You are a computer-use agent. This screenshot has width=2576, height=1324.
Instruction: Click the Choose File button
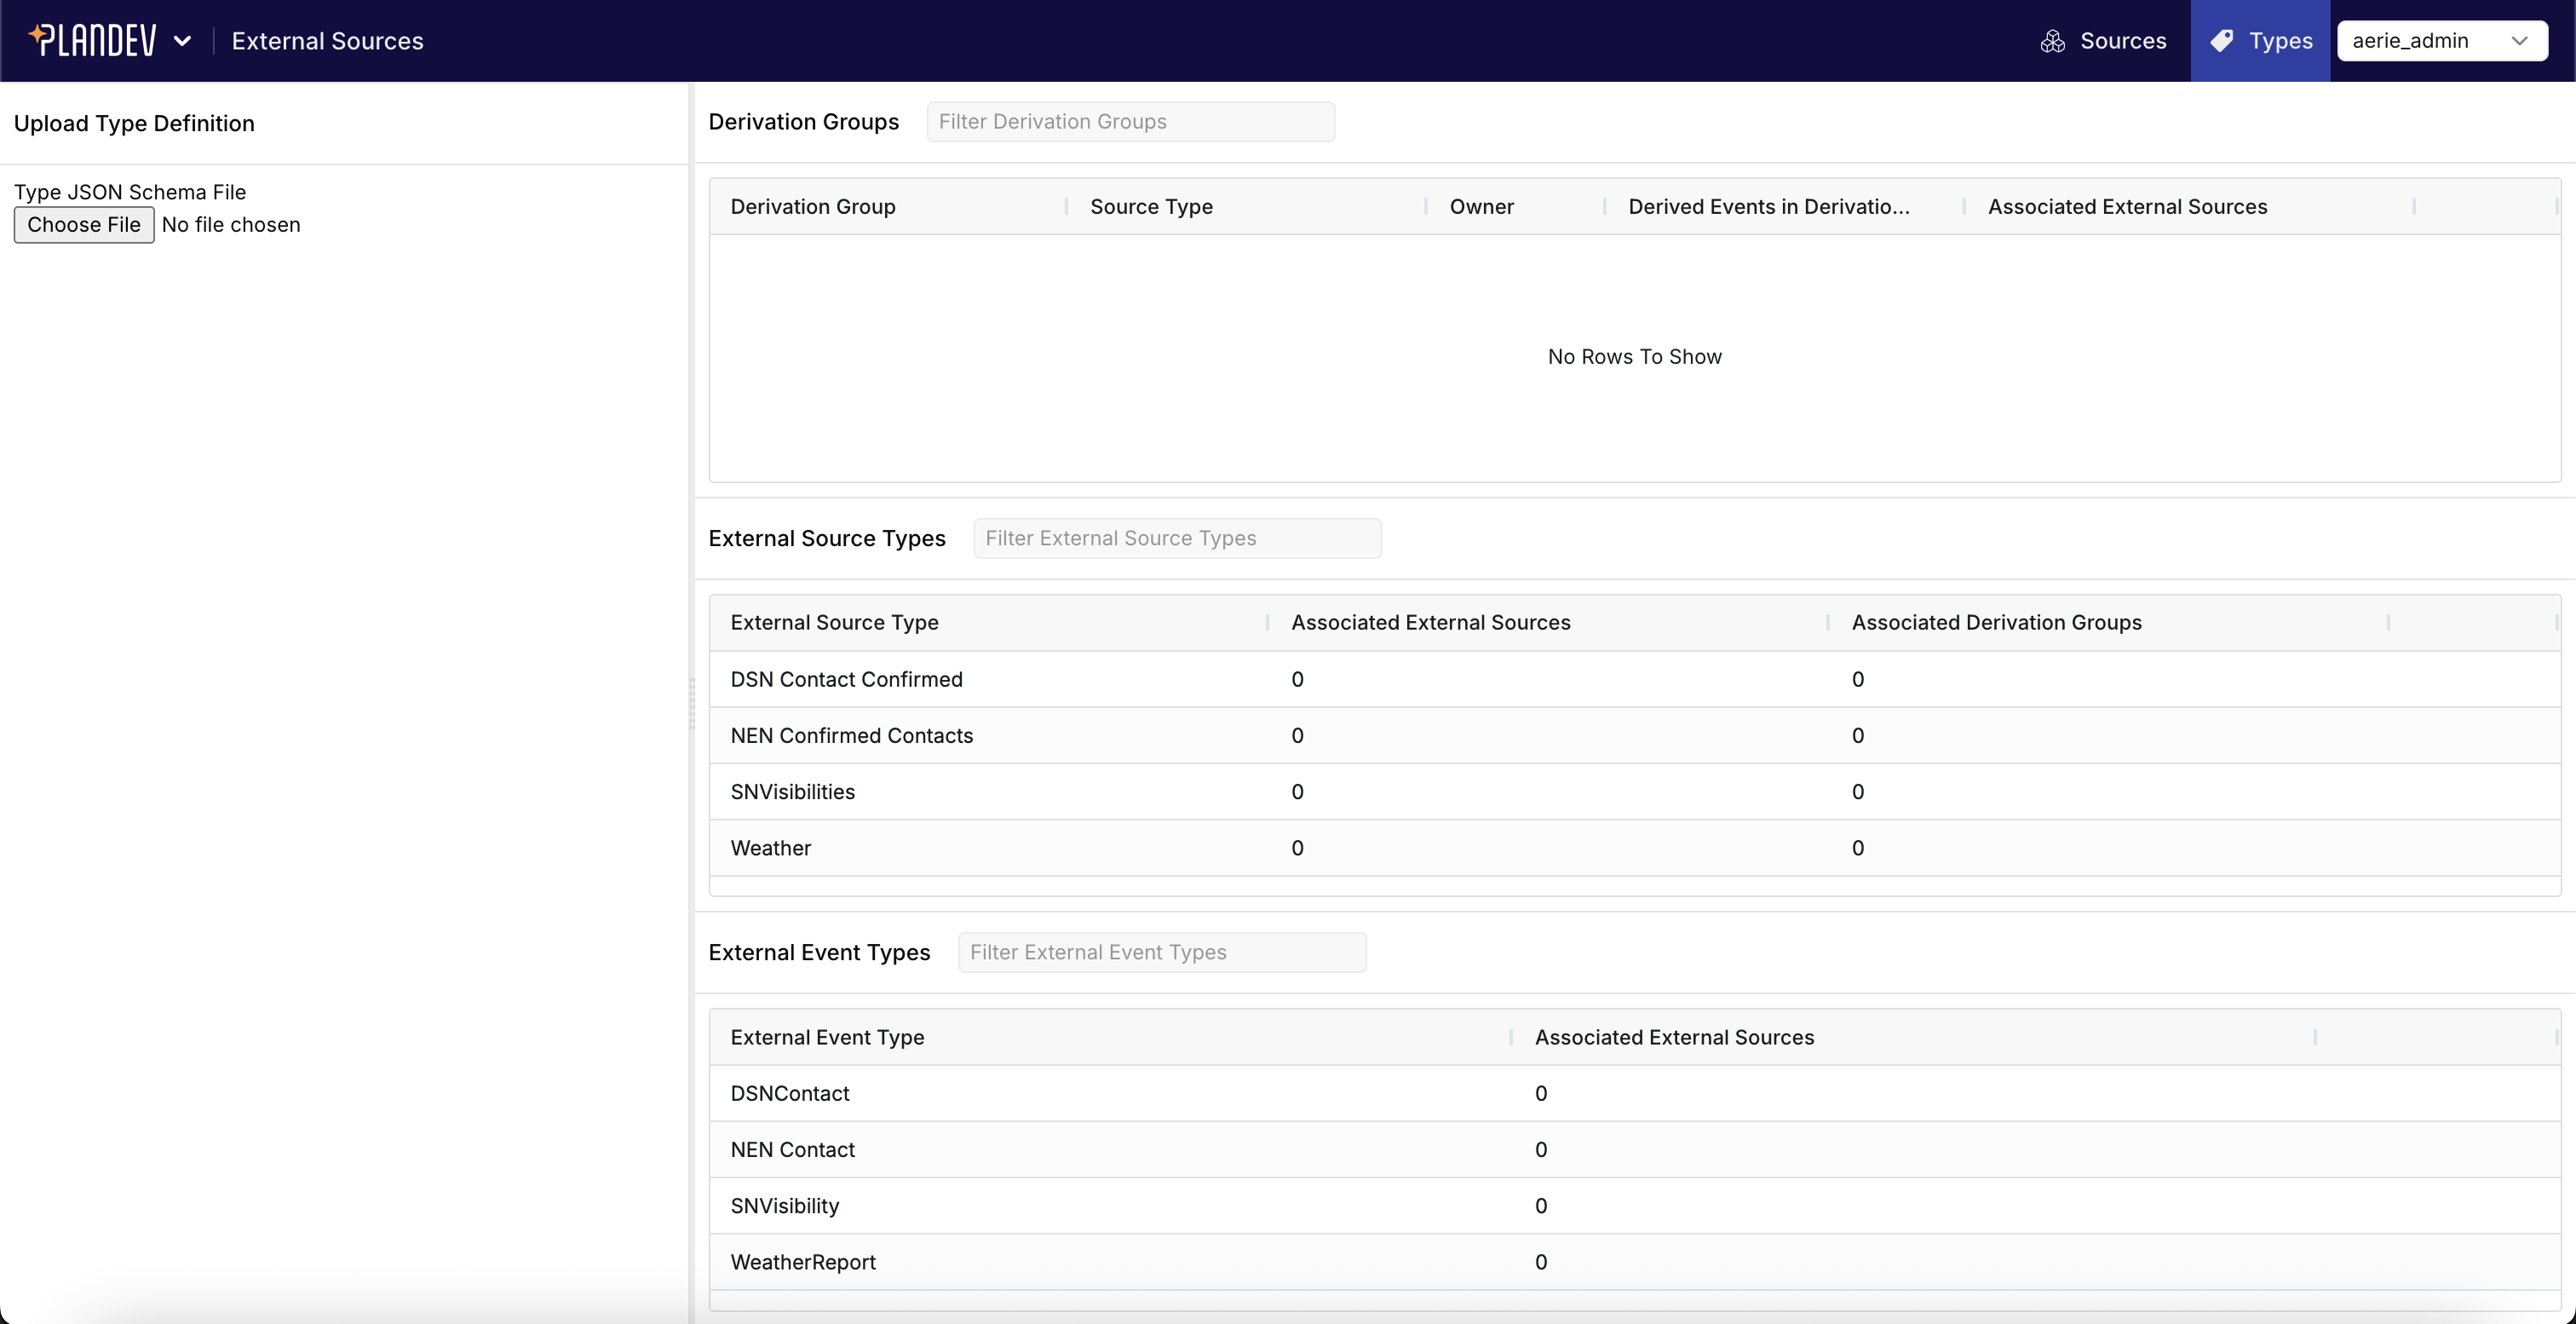tap(83, 224)
